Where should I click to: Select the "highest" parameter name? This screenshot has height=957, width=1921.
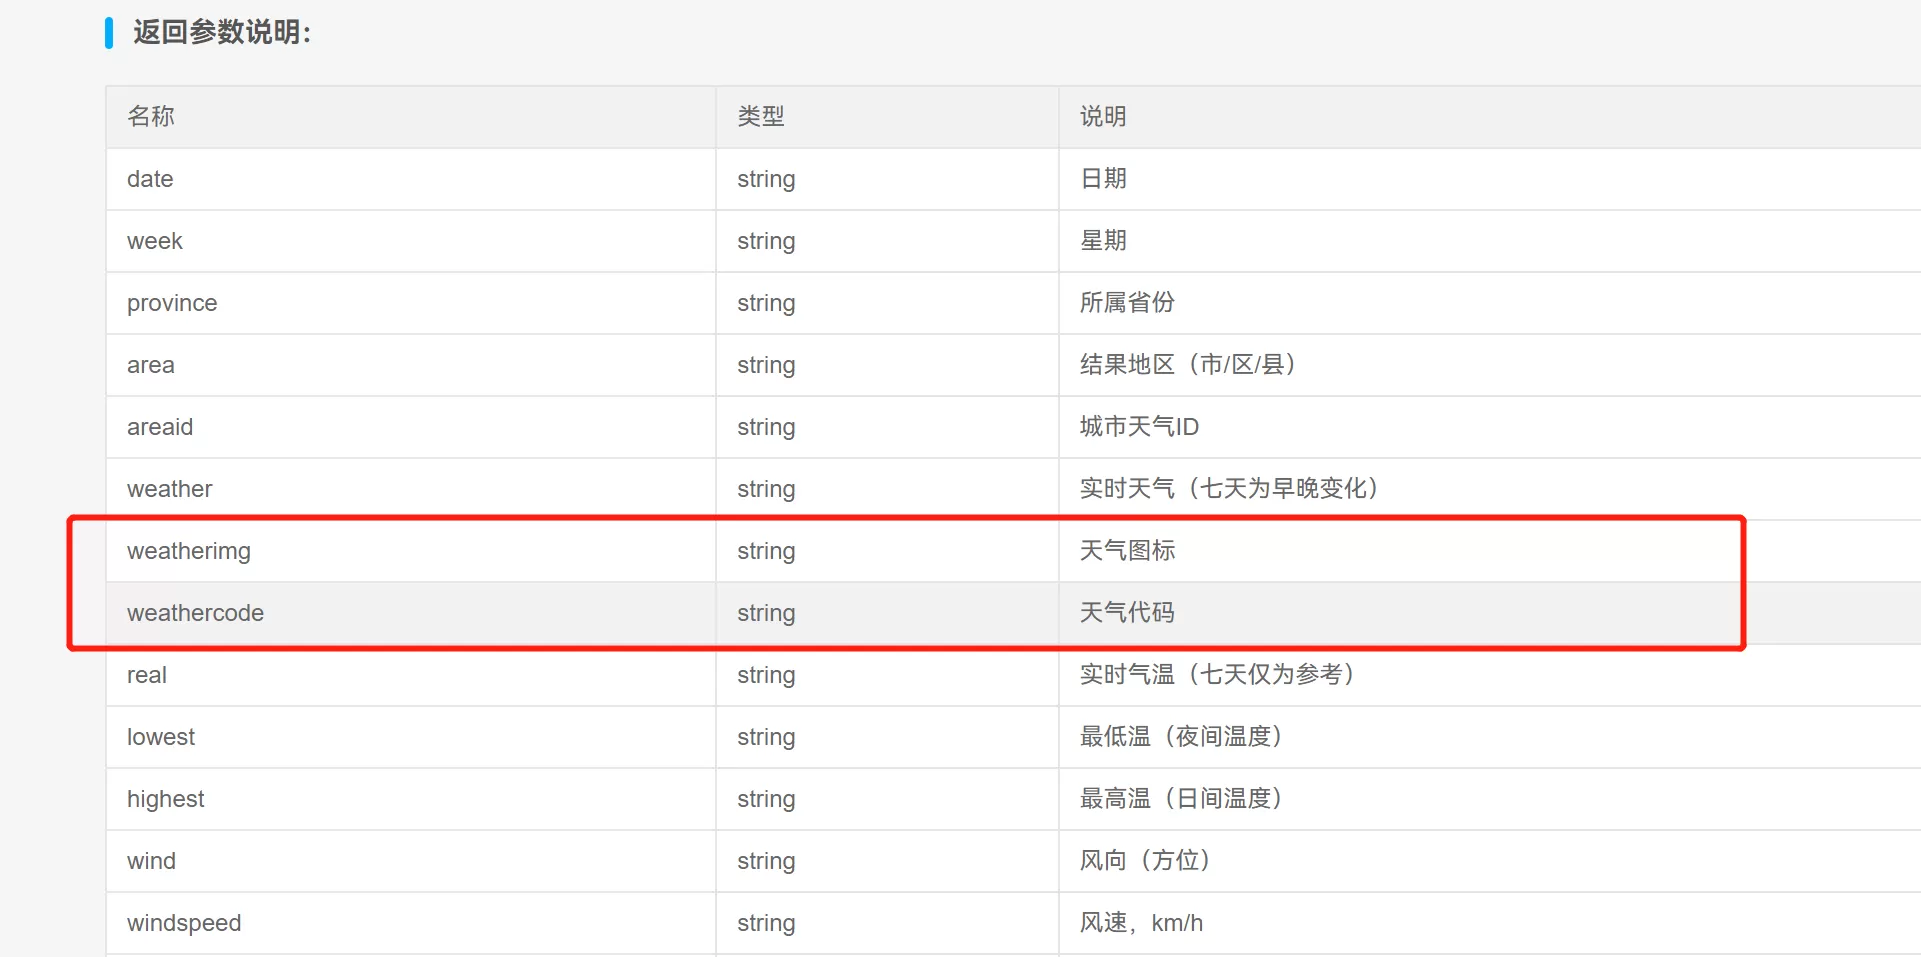pos(165,799)
